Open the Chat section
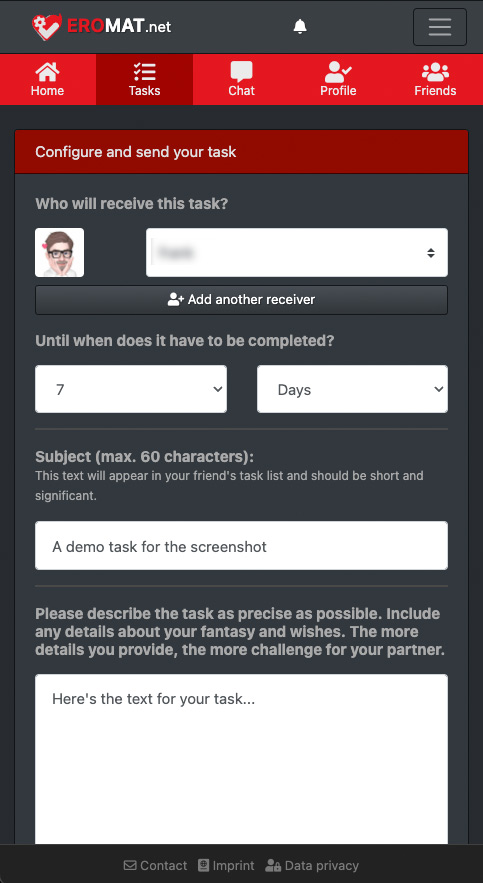This screenshot has width=483, height=883. [241, 79]
